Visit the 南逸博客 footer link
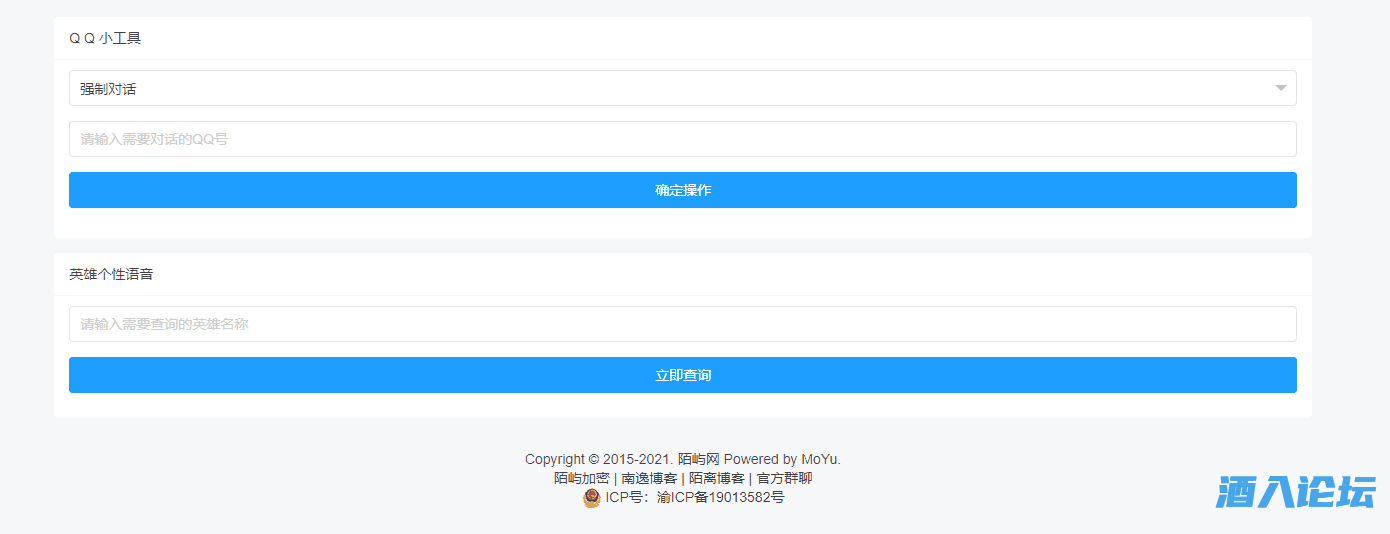Image resolution: width=1390 pixels, height=534 pixels. [x=649, y=478]
